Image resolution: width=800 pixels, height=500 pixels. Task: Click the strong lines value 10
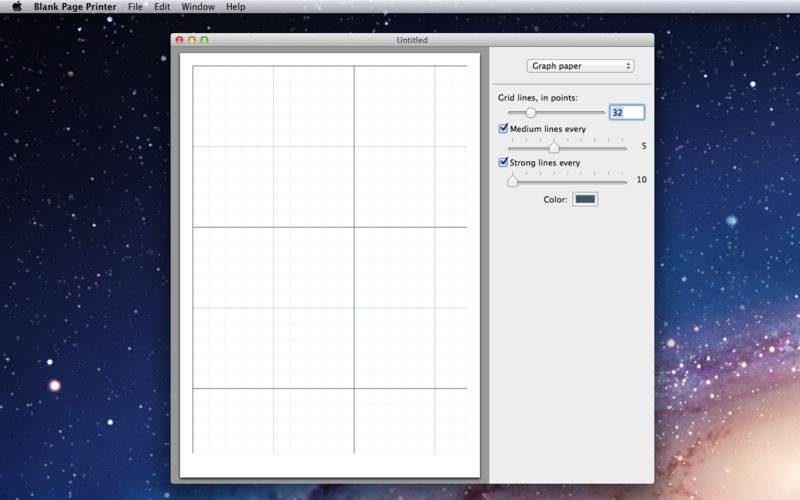point(641,180)
